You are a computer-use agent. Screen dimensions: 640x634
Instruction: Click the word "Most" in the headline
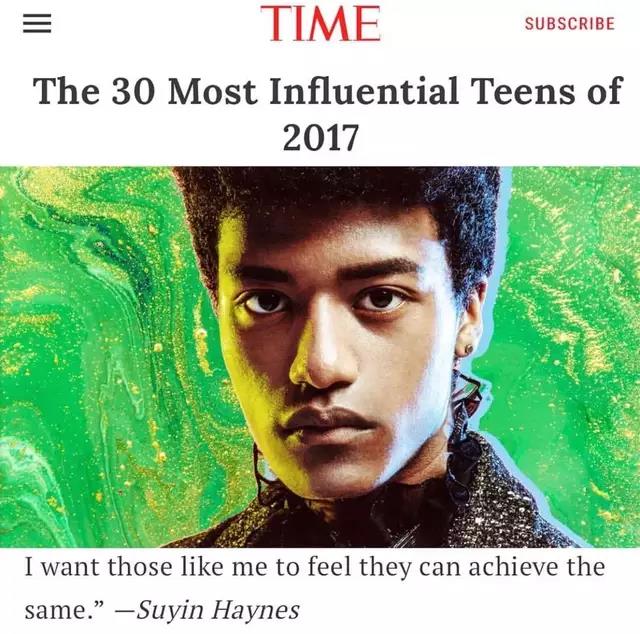click(x=212, y=90)
